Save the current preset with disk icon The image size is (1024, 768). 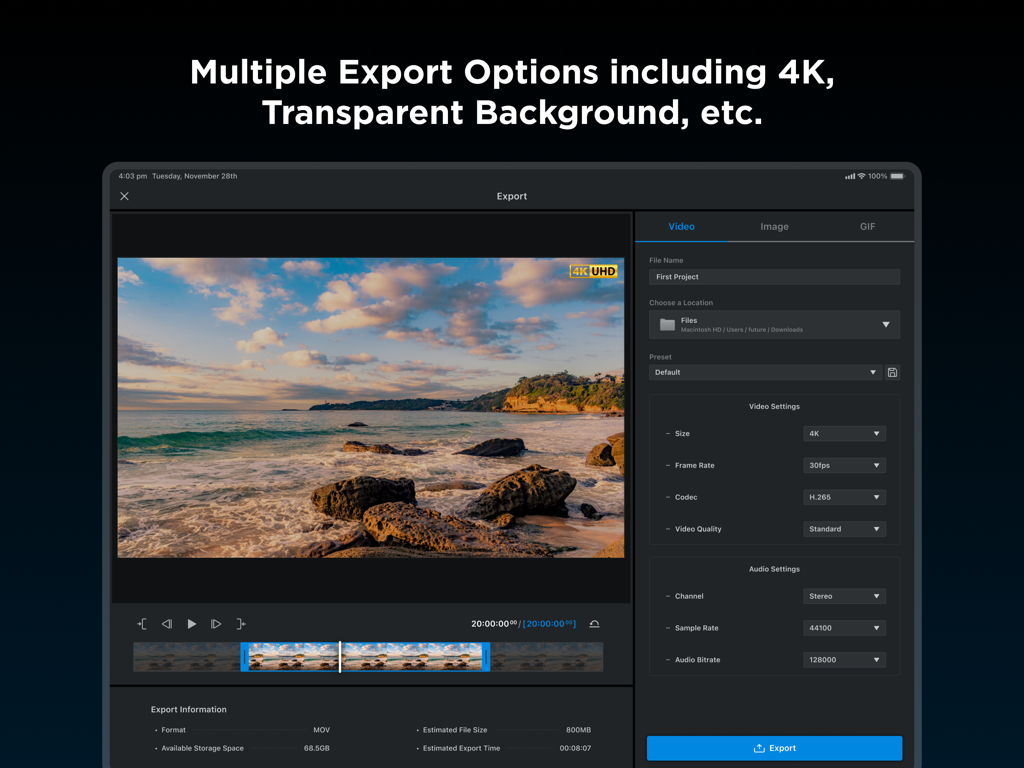click(x=892, y=371)
